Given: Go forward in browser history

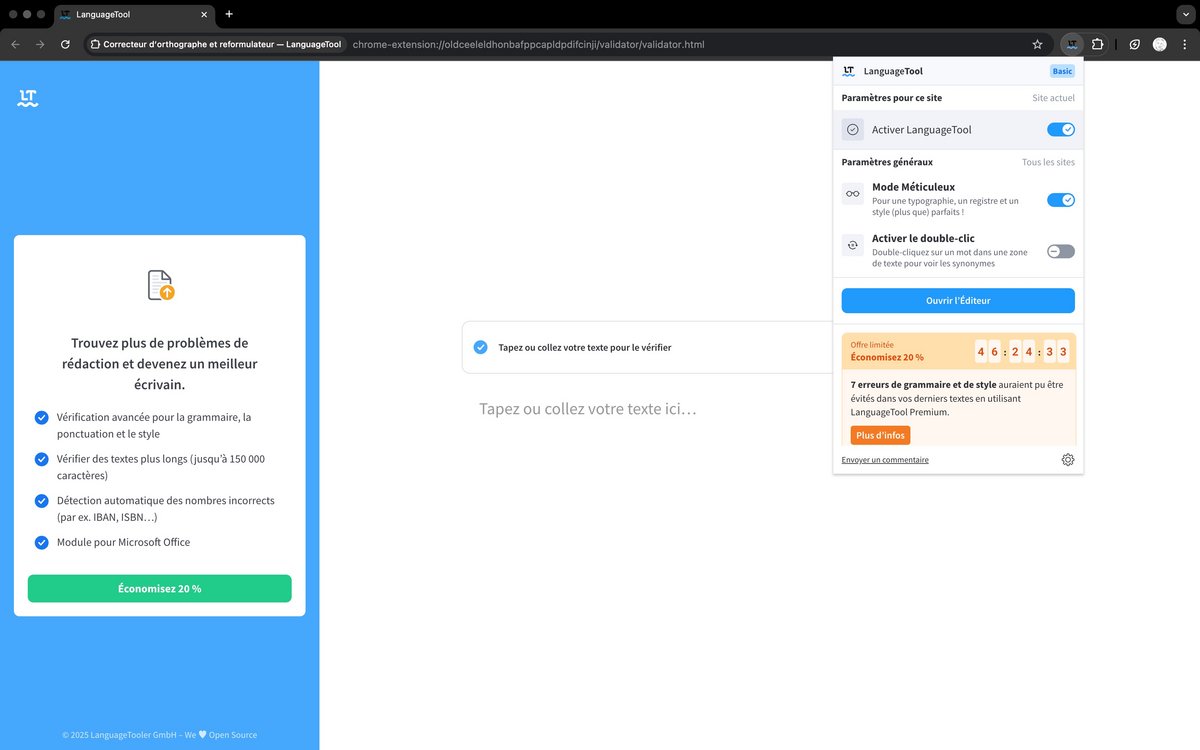Looking at the screenshot, I should click(x=40, y=44).
